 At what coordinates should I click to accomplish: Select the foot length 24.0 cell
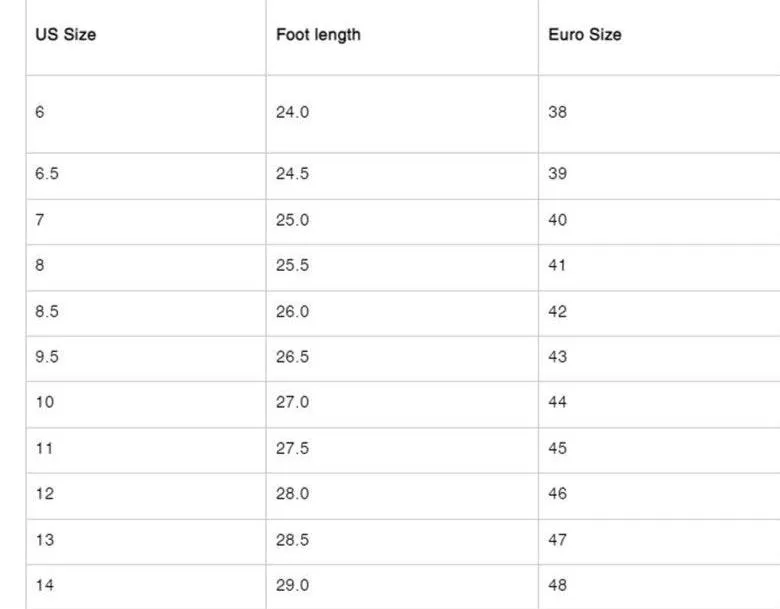[402, 114]
